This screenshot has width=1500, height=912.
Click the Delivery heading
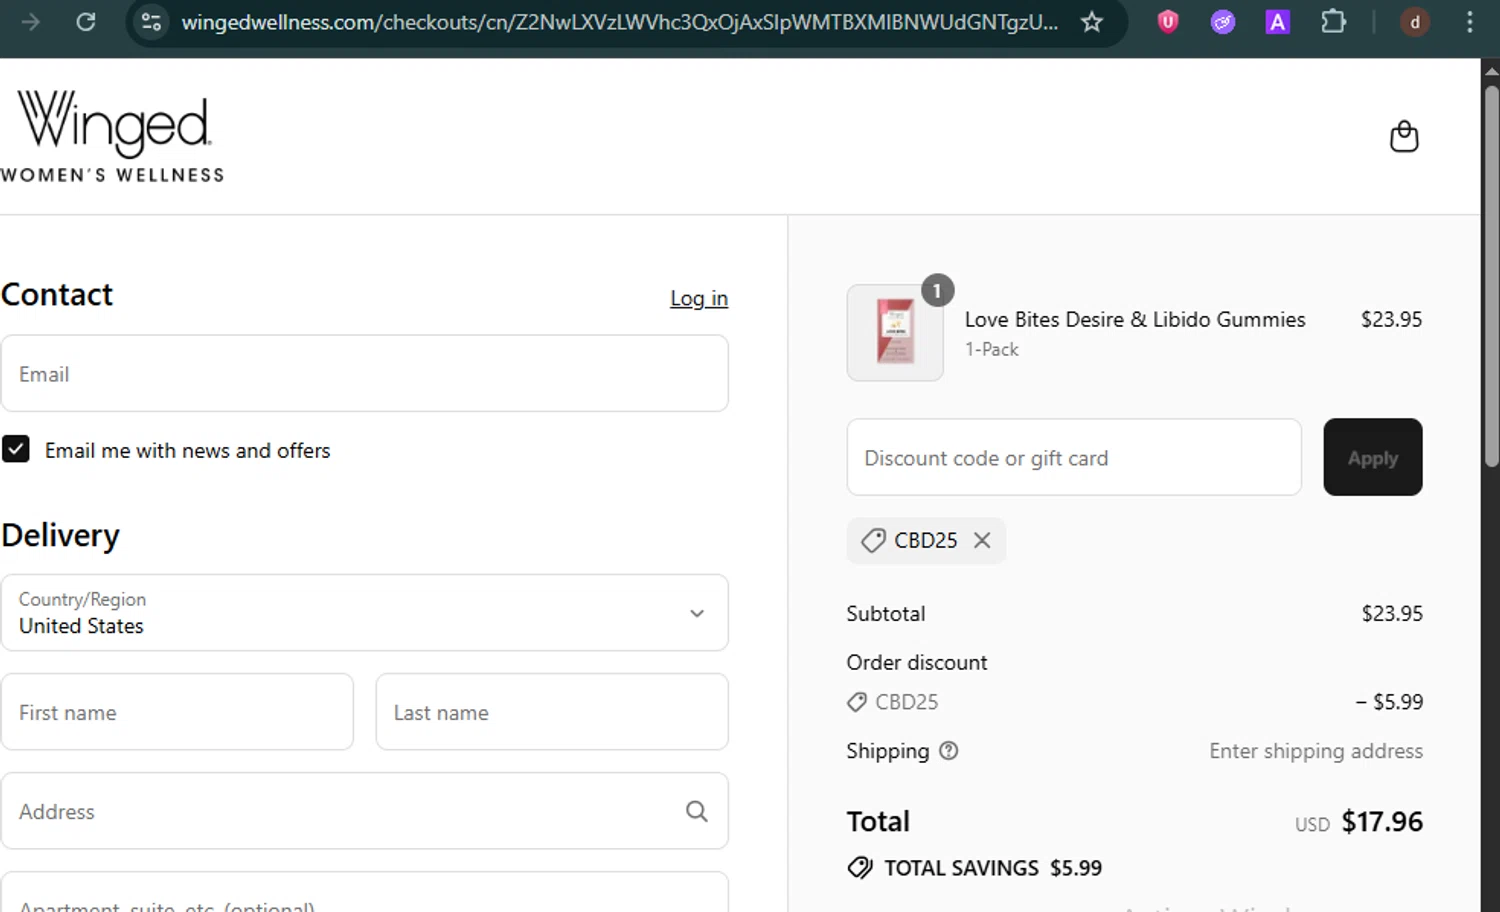click(x=60, y=535)
